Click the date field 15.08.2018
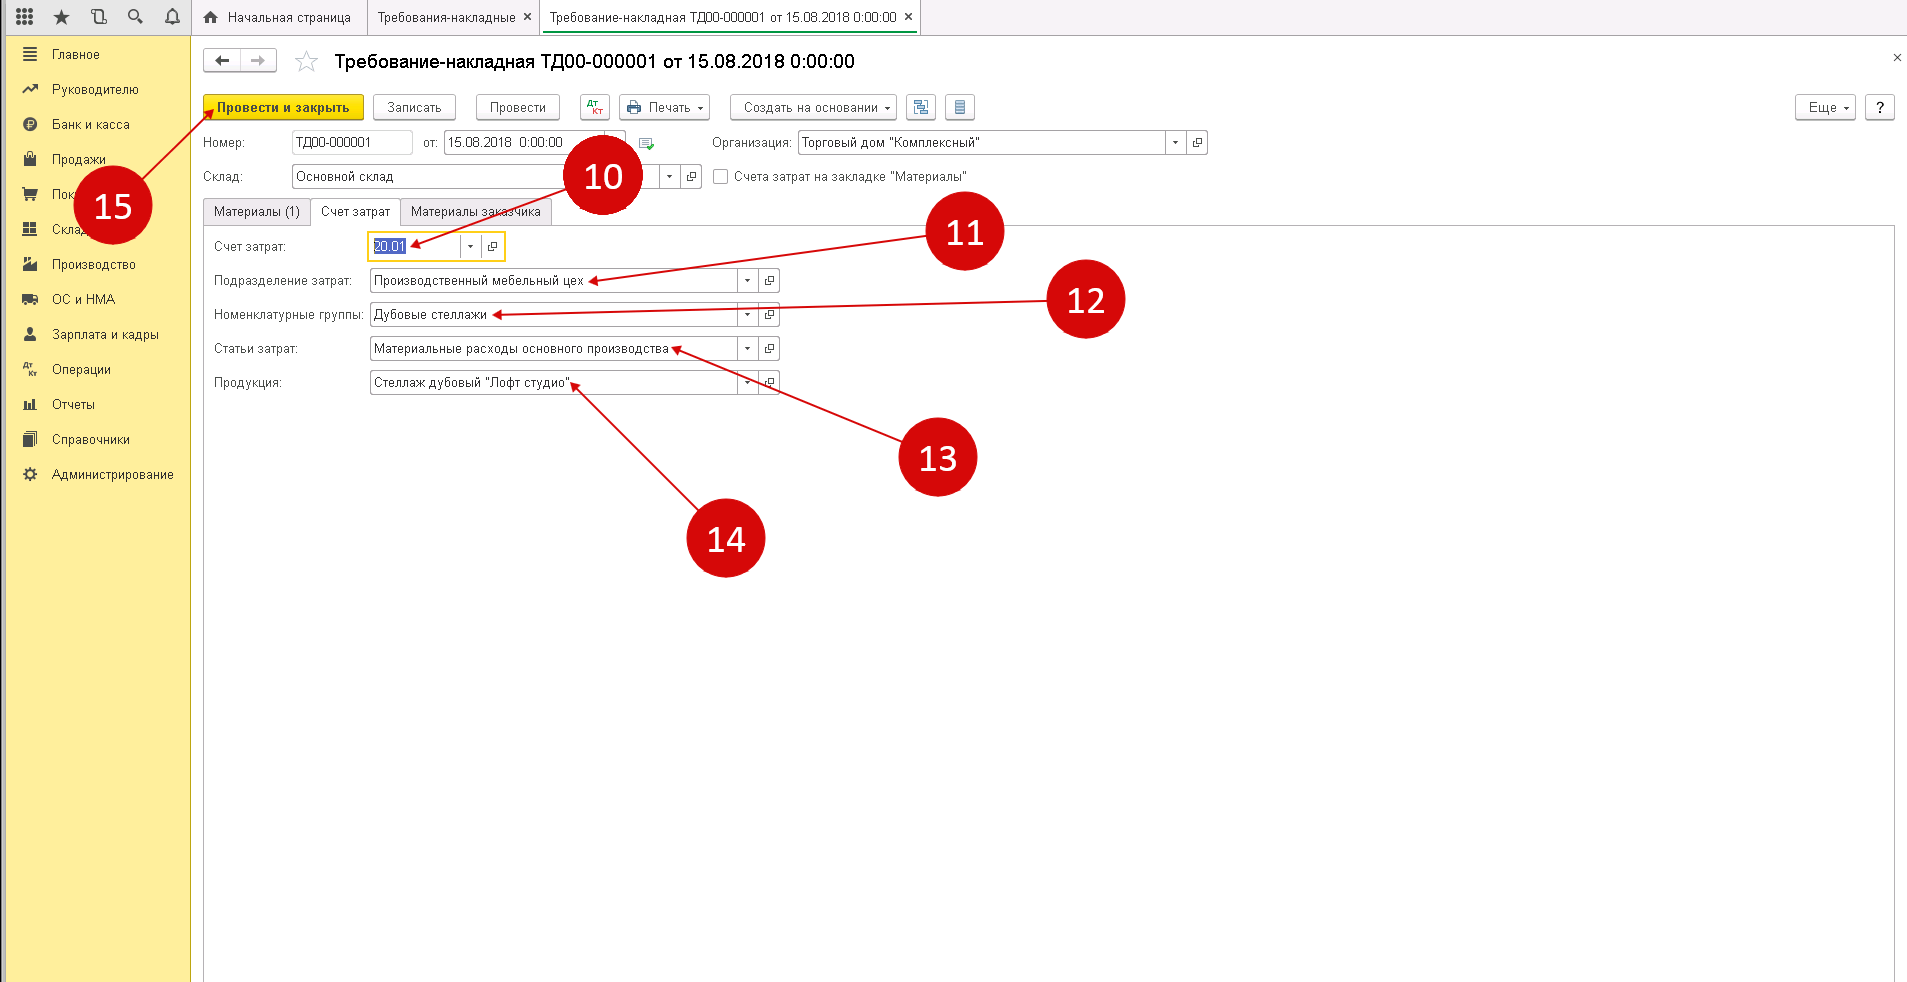Viewport: 1907px width, 982px height. coord(524,143)
